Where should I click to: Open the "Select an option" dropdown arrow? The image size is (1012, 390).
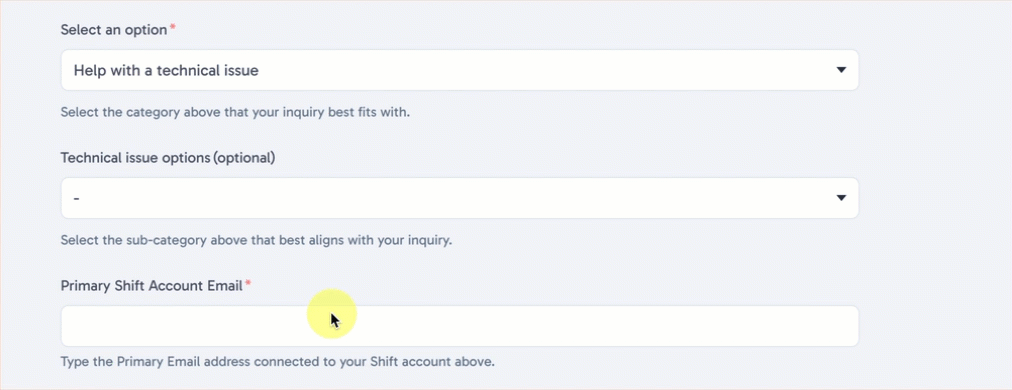point(840,70)
